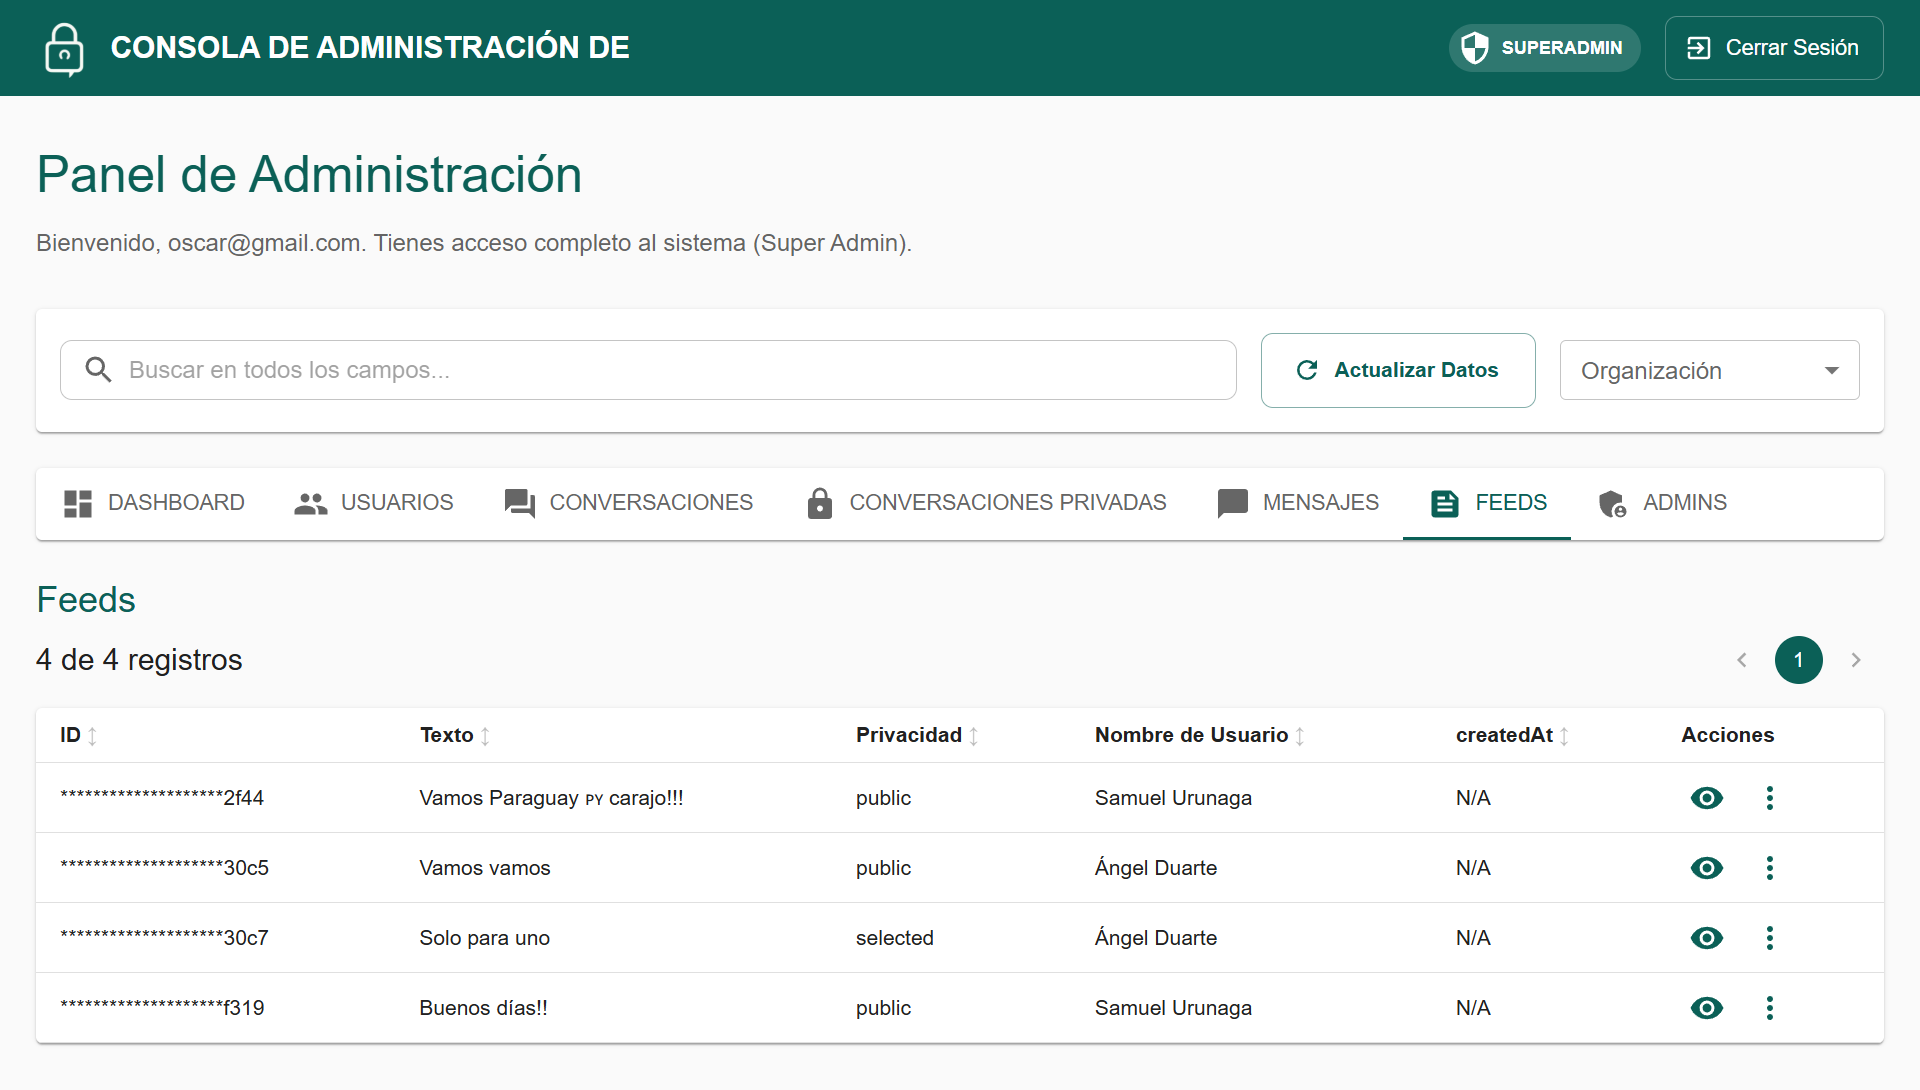Click Actualizar Datos refresh button
This screenshot has height=1090, width=1920.
1398,370
